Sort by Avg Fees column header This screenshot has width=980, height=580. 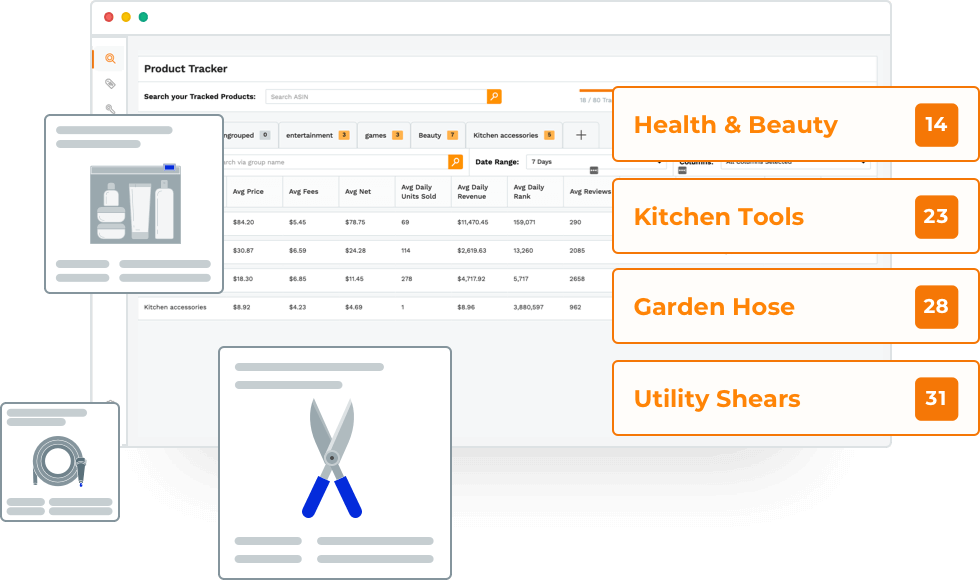303,192
